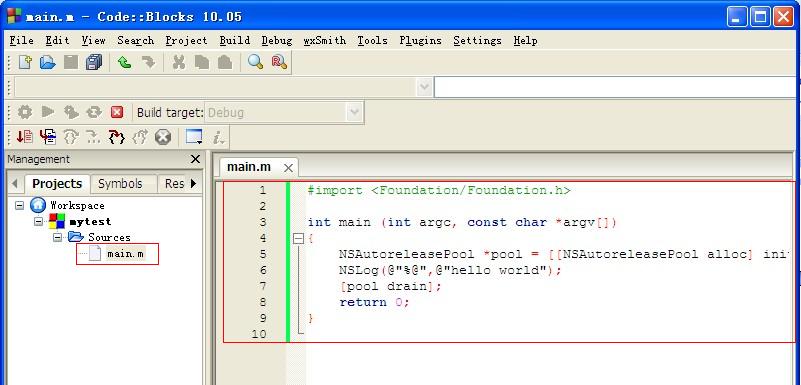Click the Debug/Continue icon
801x385 pixels.
(x=24, y=137)
